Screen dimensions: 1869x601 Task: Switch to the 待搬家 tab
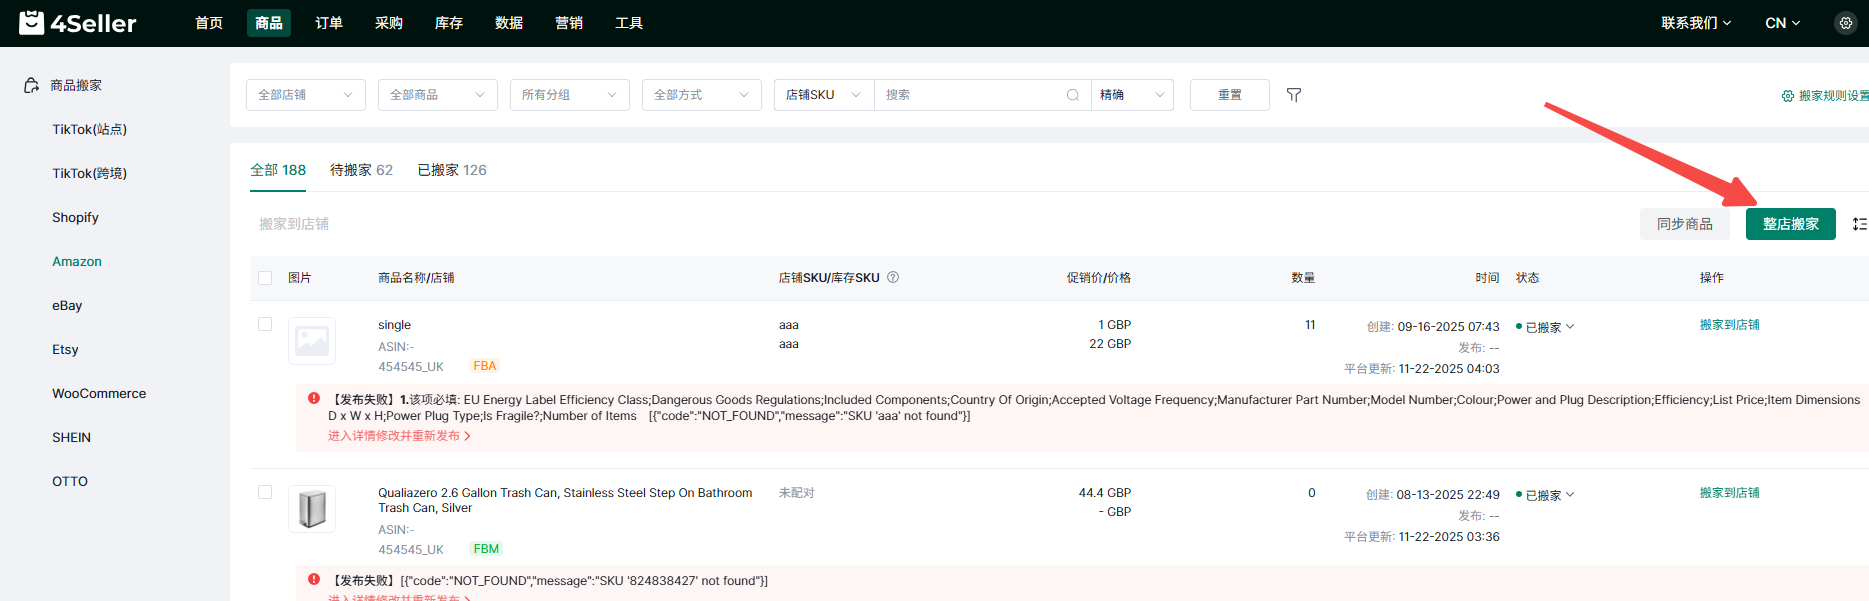pos(361,170)
